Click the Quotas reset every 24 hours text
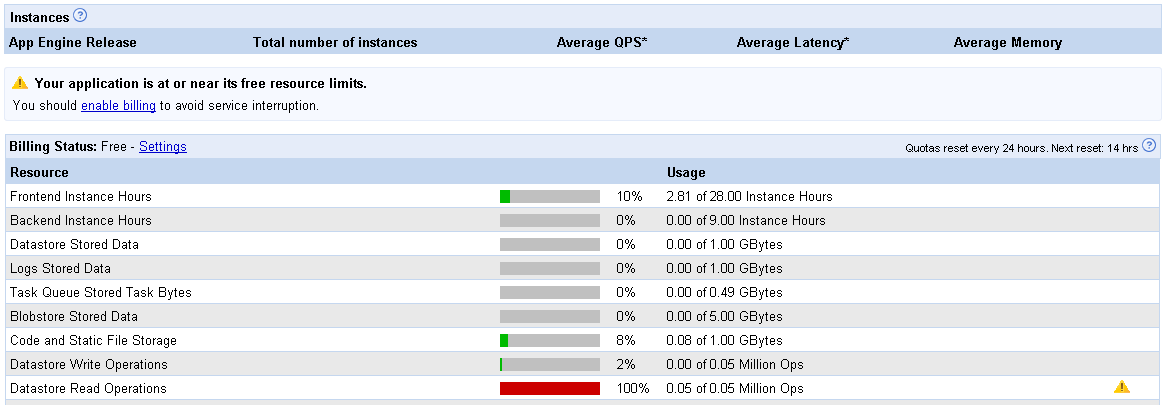1171x405 pixels. coord(1022,148)
